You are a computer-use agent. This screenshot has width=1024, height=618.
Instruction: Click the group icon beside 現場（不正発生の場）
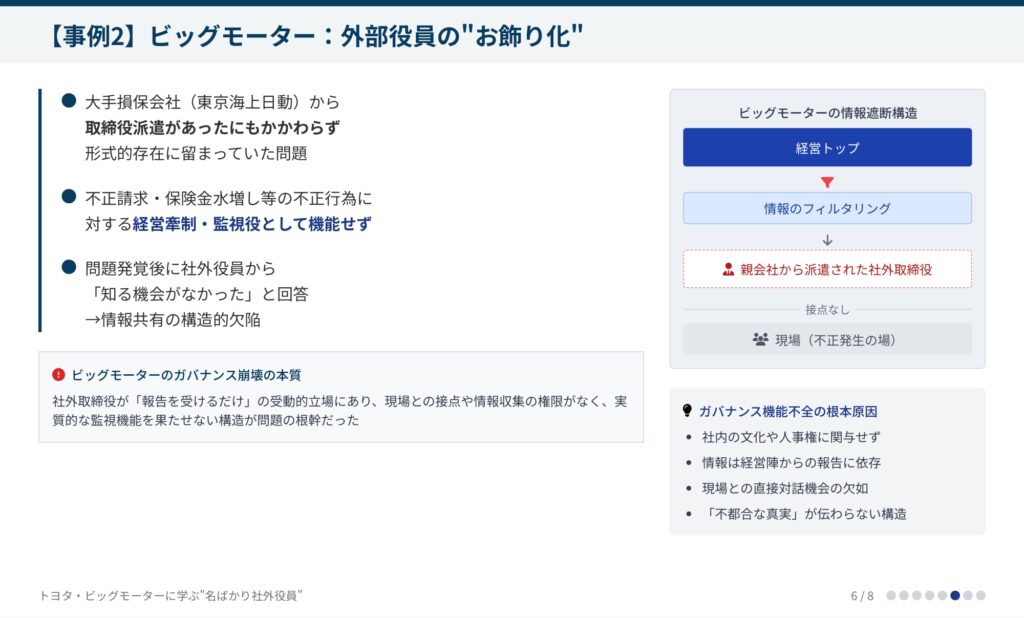coord(760,340)
